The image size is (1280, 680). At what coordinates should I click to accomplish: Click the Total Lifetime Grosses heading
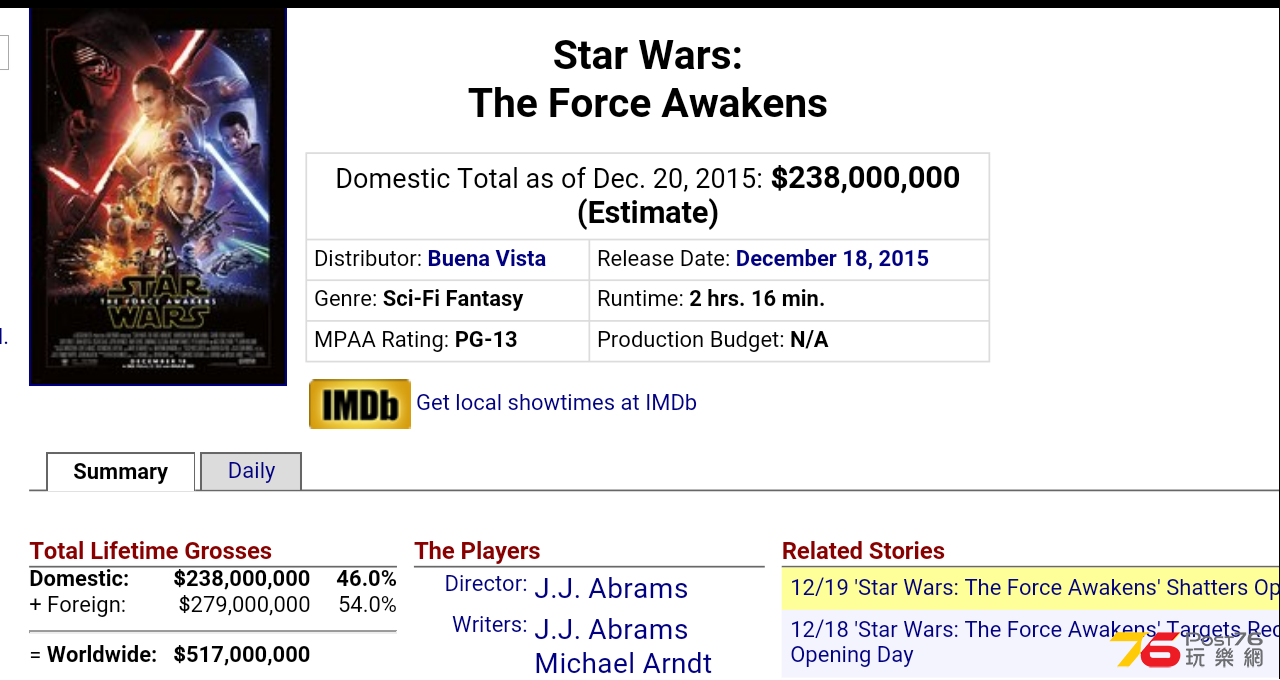(x=151, y=551)
